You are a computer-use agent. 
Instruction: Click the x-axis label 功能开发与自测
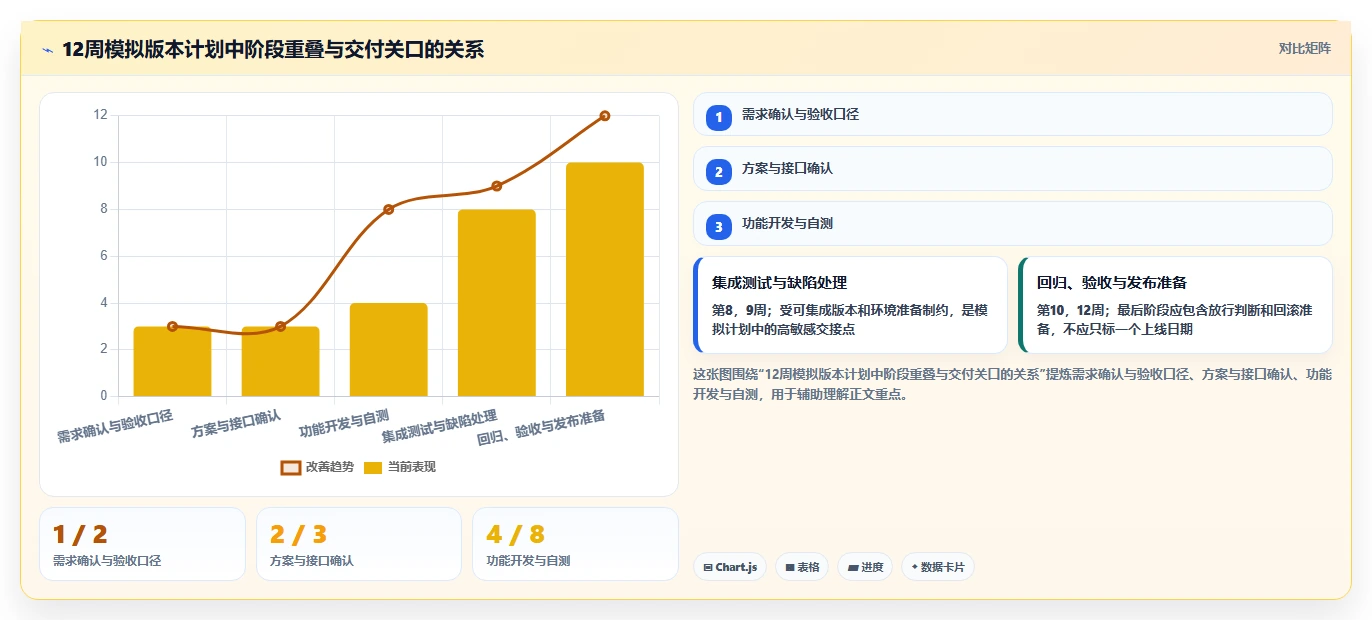[x=344, y=424]
